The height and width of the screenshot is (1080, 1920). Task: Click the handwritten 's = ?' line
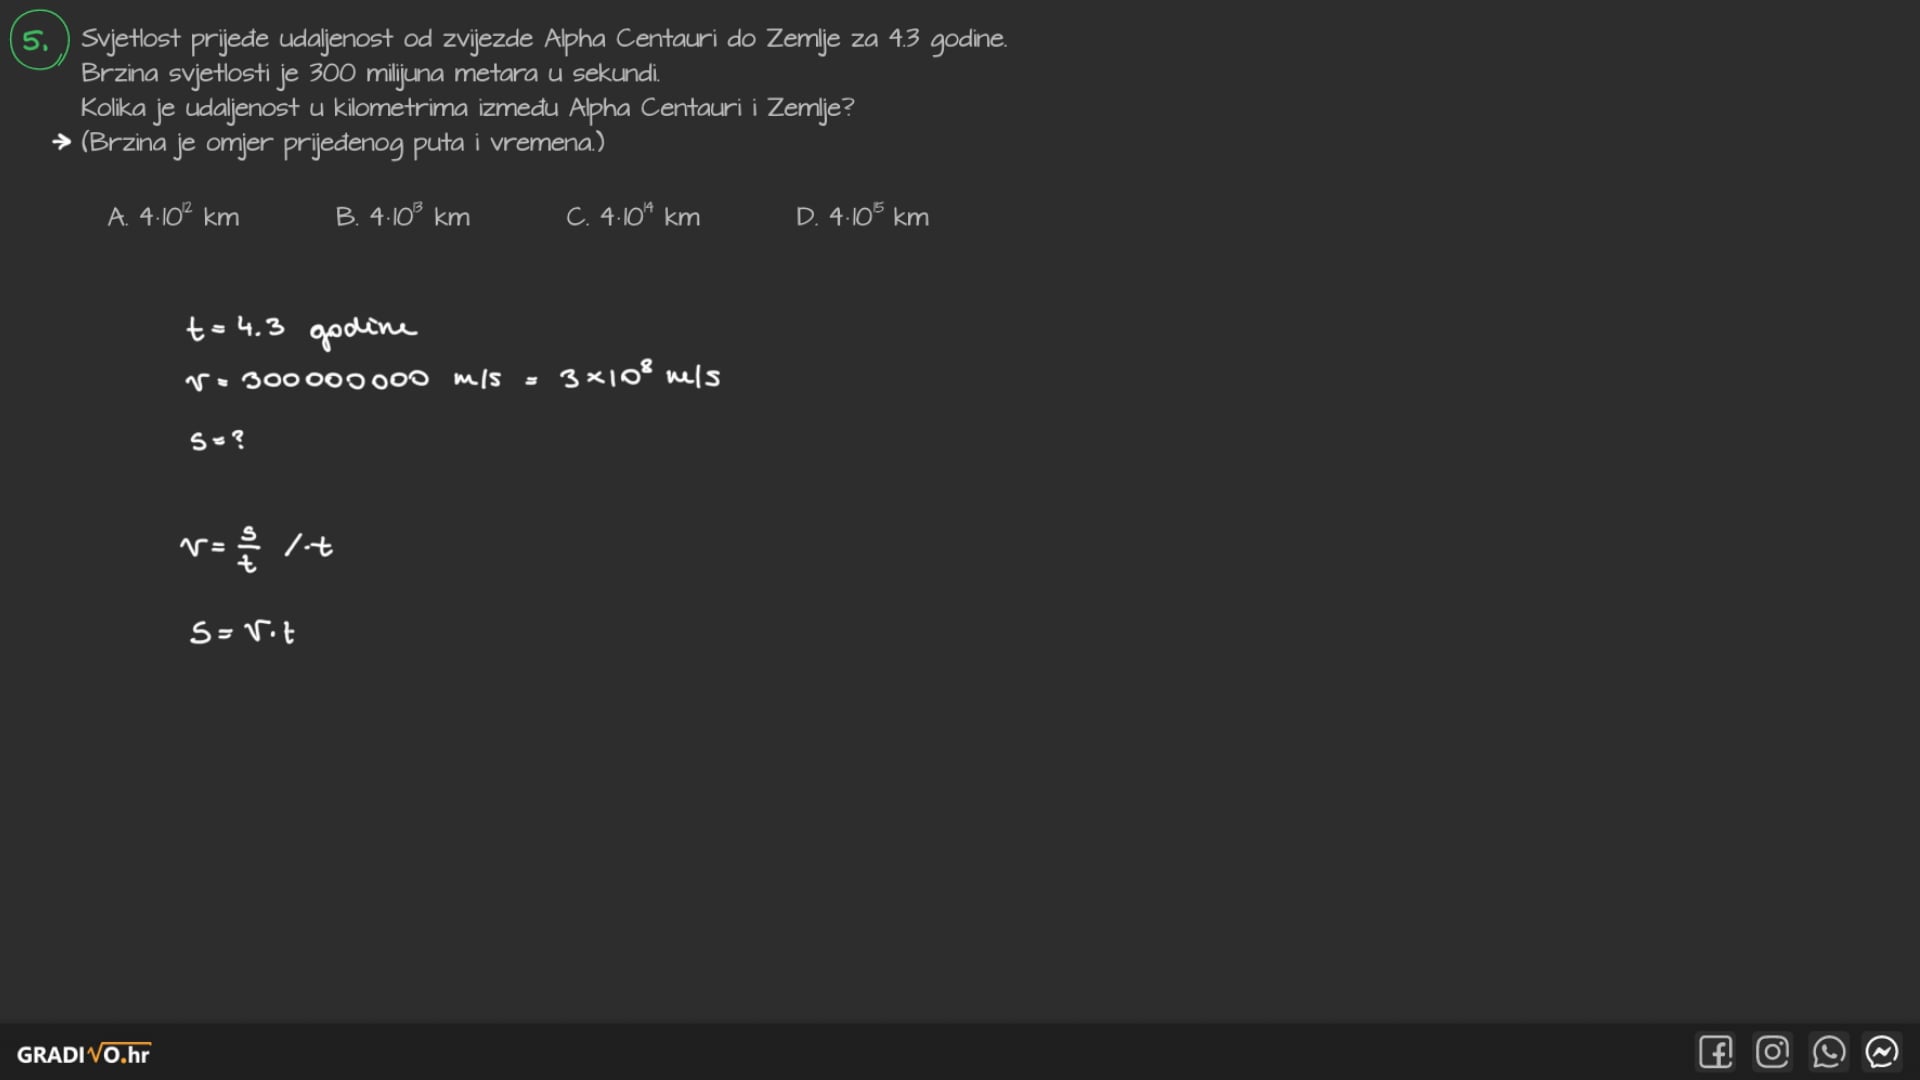coord(217,440)
